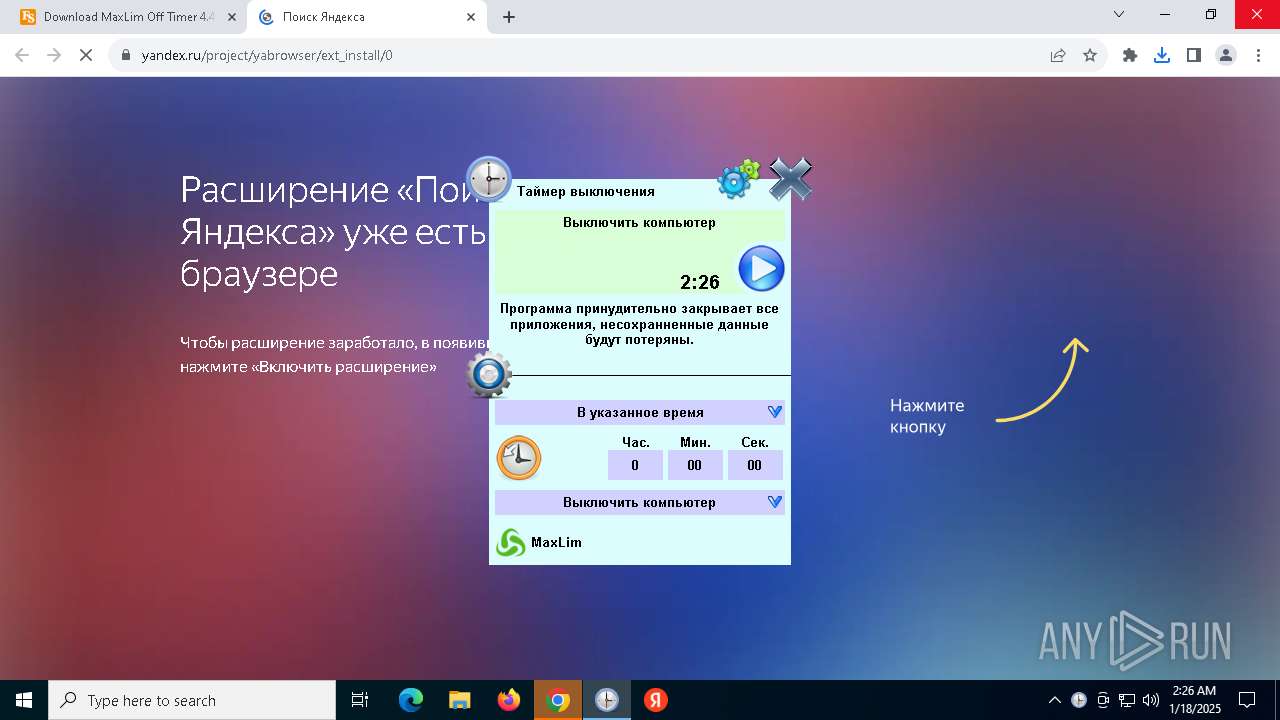Switch to Download MaxLim Off Timer tab
The image size is (1280, 720).
click(127, 17)
